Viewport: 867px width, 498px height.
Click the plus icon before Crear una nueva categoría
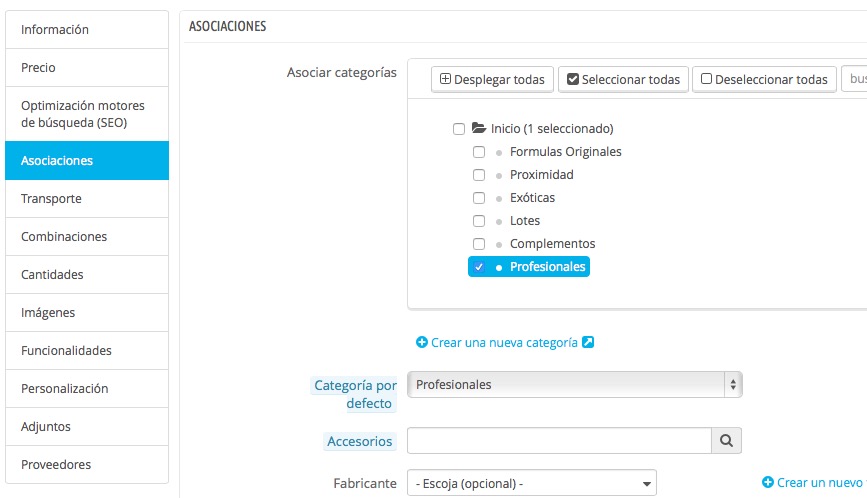pyautogui.click(x=422, y=342)
